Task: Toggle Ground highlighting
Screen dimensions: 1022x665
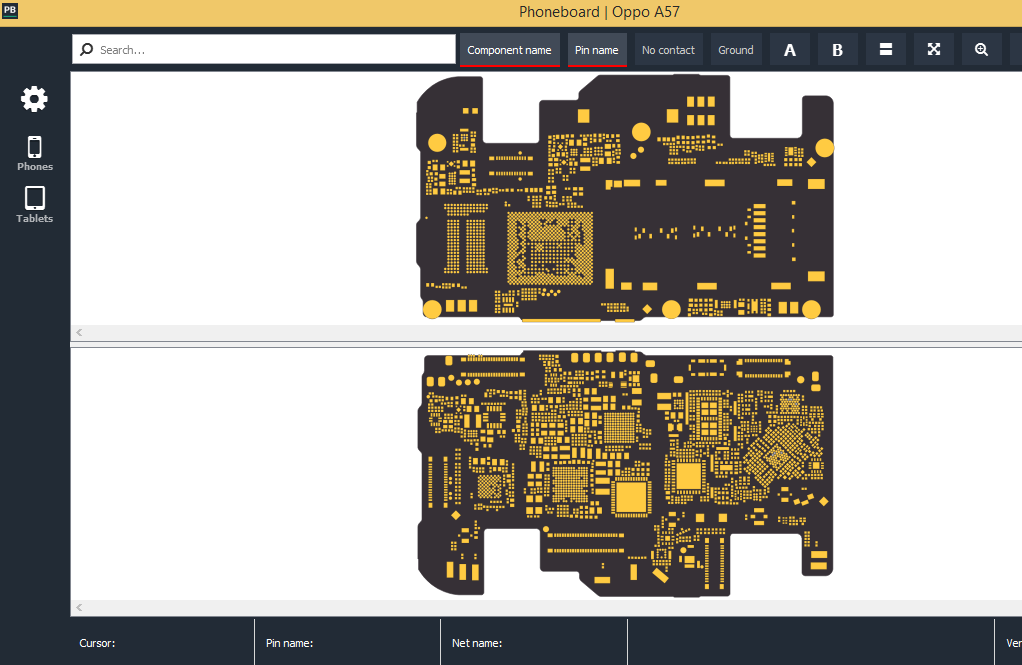Action: point(736,50)
